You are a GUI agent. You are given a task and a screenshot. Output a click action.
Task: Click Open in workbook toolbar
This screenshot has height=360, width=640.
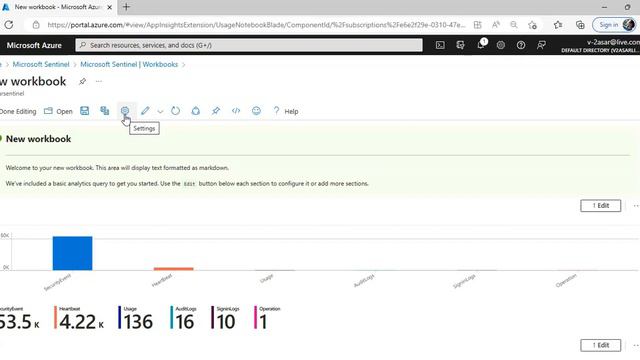click(58, 111)
